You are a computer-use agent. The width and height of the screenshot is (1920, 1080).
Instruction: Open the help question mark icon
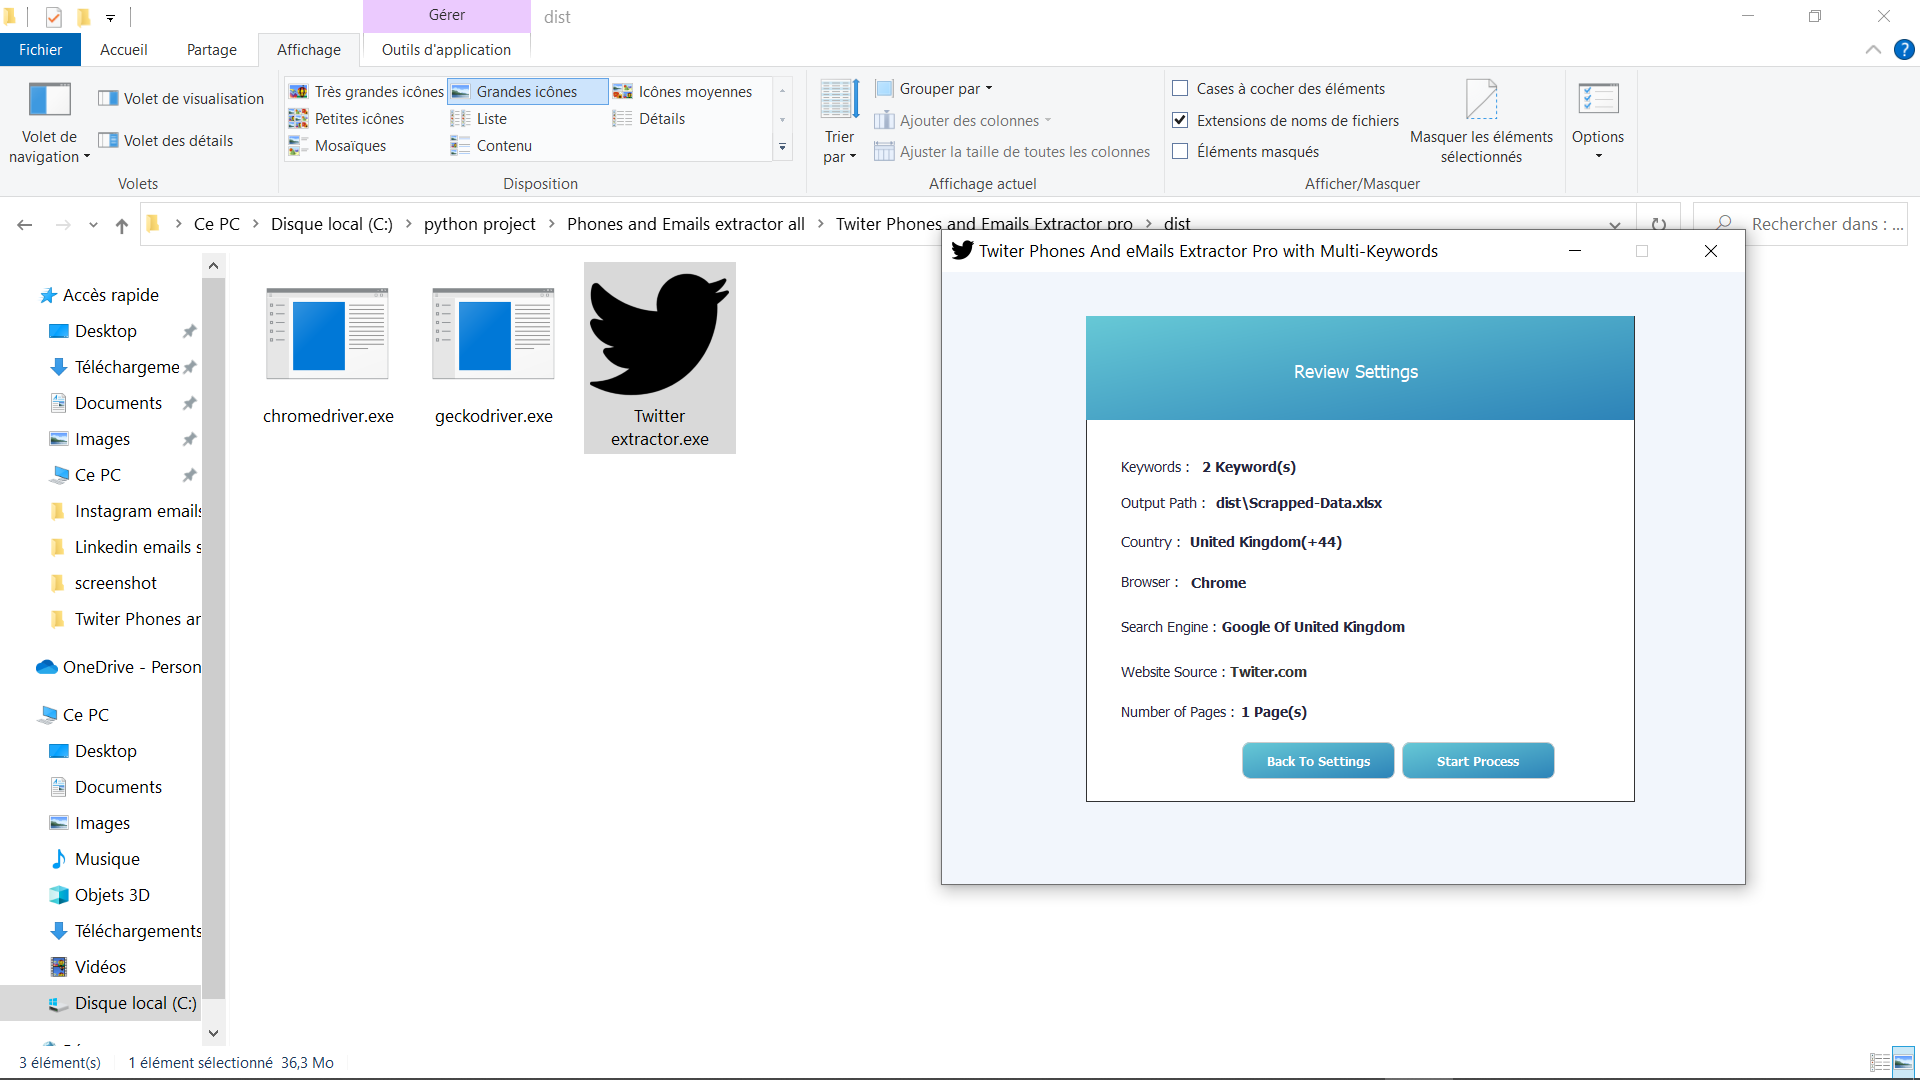(1904, 49)
